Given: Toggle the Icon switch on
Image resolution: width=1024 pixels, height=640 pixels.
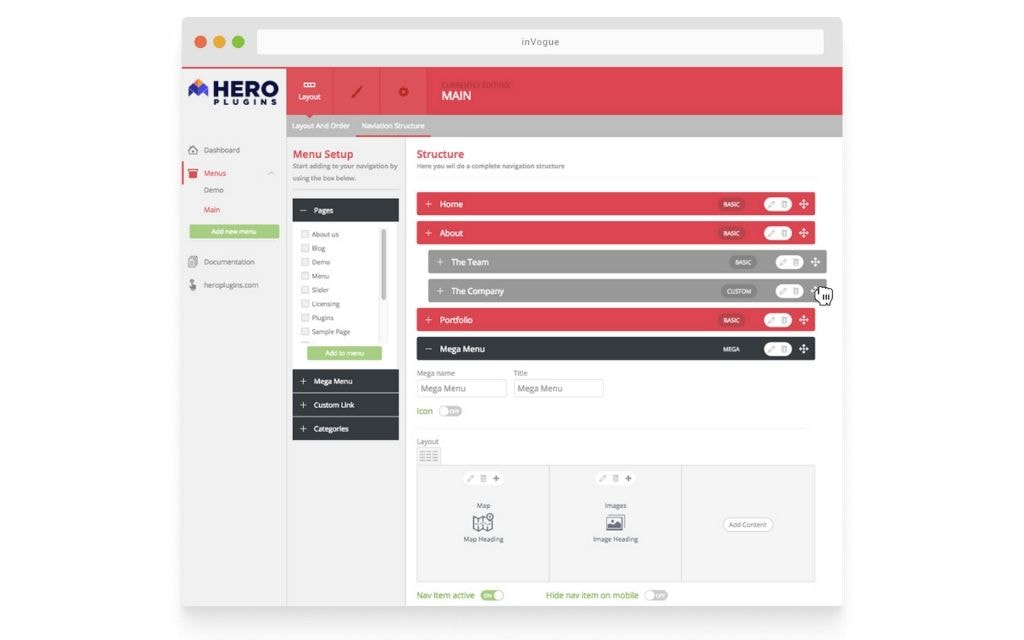Looking at the screenshot, I should [450, 411].
